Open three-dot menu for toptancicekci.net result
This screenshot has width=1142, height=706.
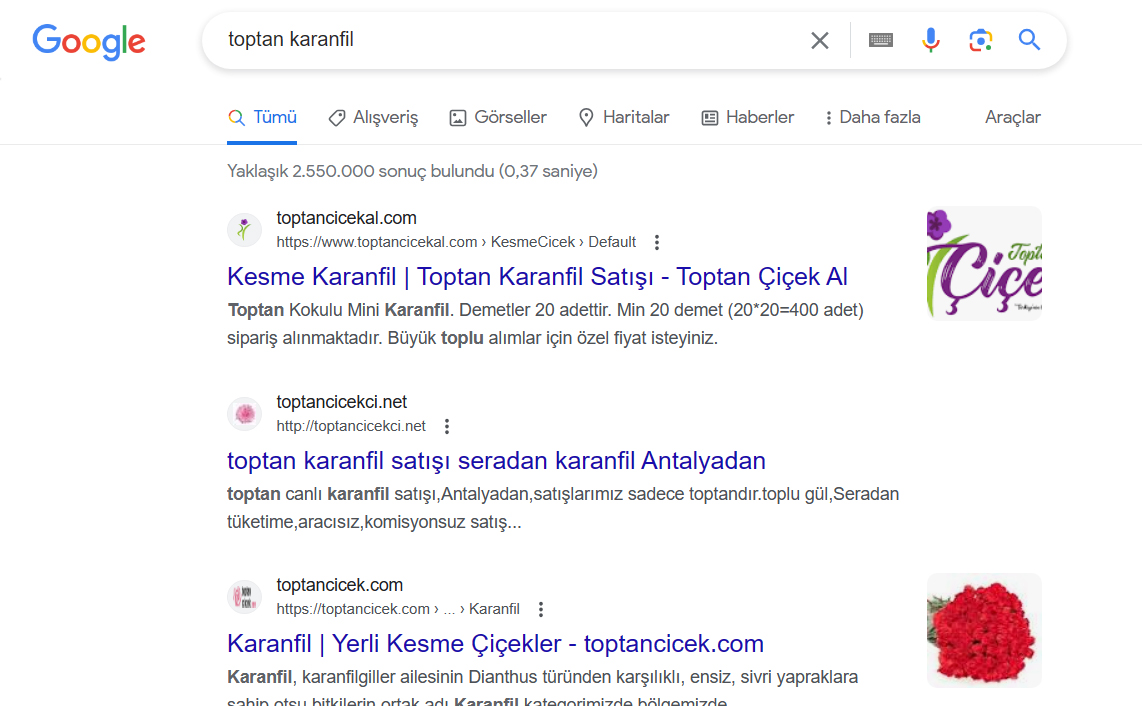[x=447, y=426]
